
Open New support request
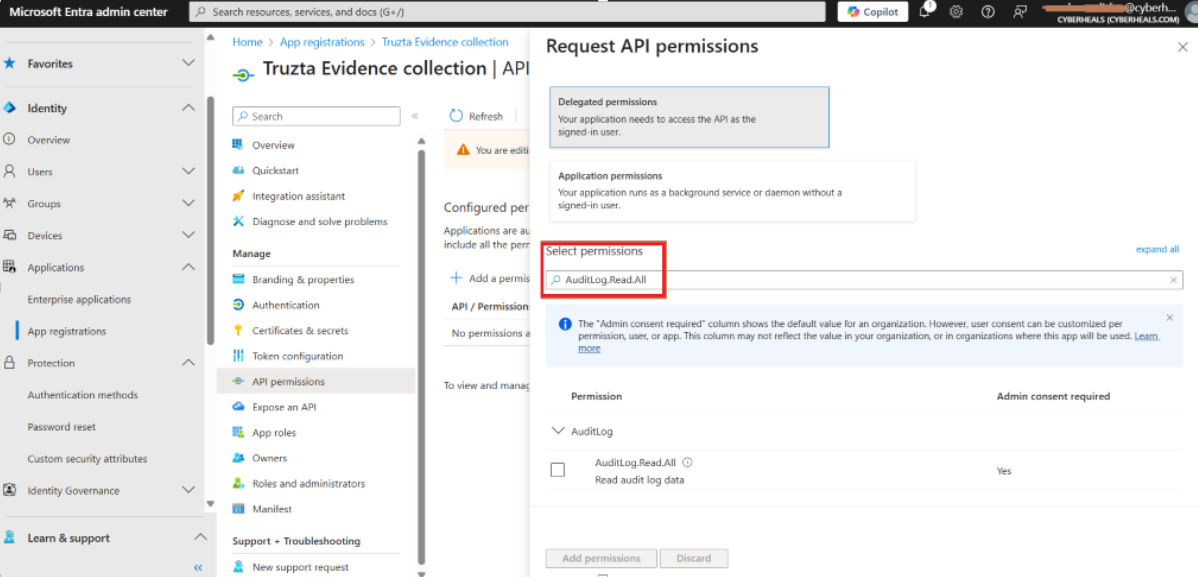pos(300,567)
